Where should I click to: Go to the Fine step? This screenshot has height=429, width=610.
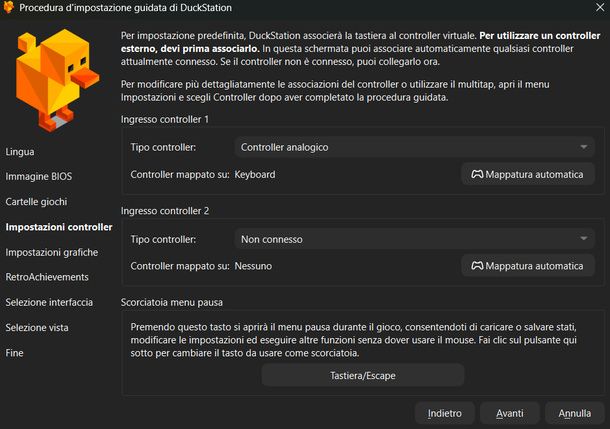pyautogui.click(x=14, y=353)
